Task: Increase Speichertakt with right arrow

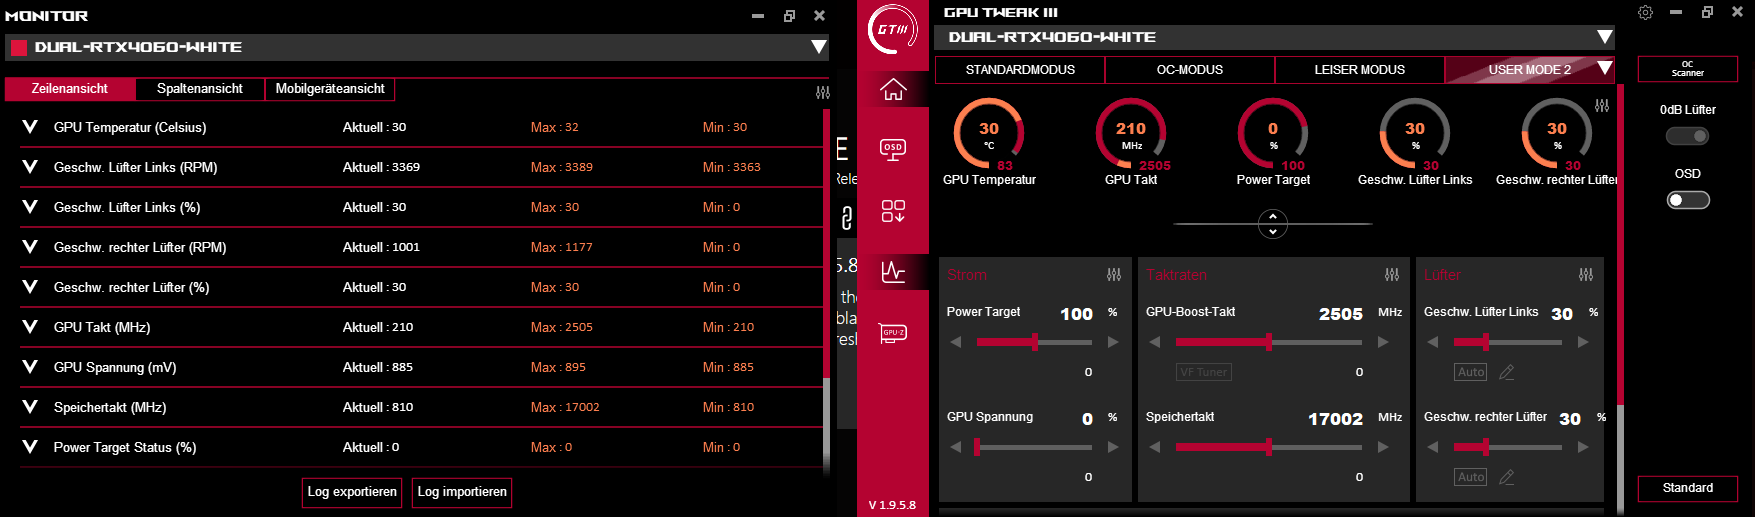Action: [x=1383, y=447]
